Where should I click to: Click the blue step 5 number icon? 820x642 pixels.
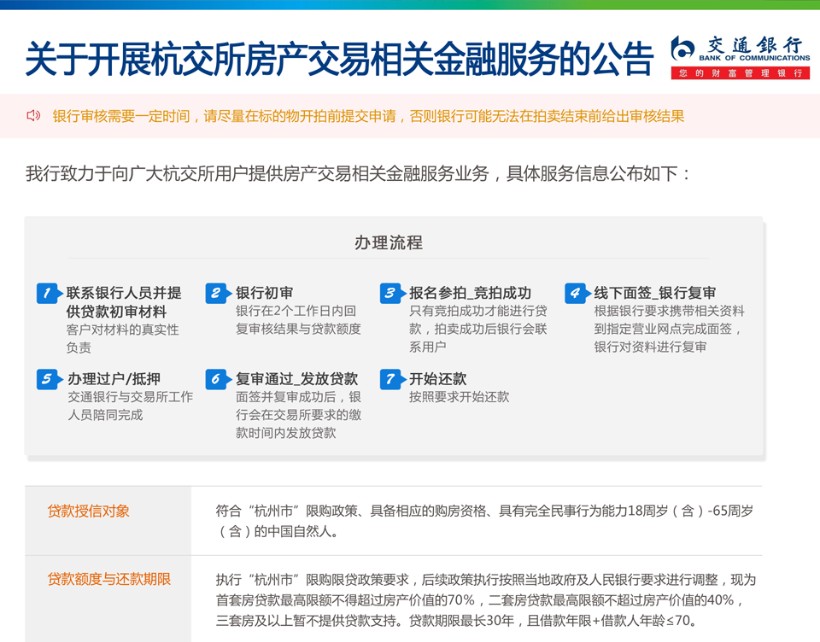(48, 379)
